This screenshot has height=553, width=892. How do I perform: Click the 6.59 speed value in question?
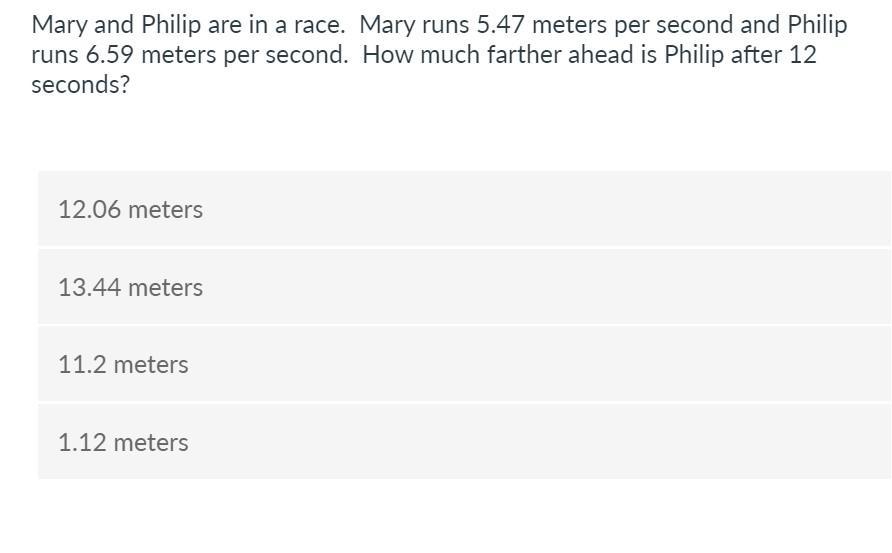[110, 55]
